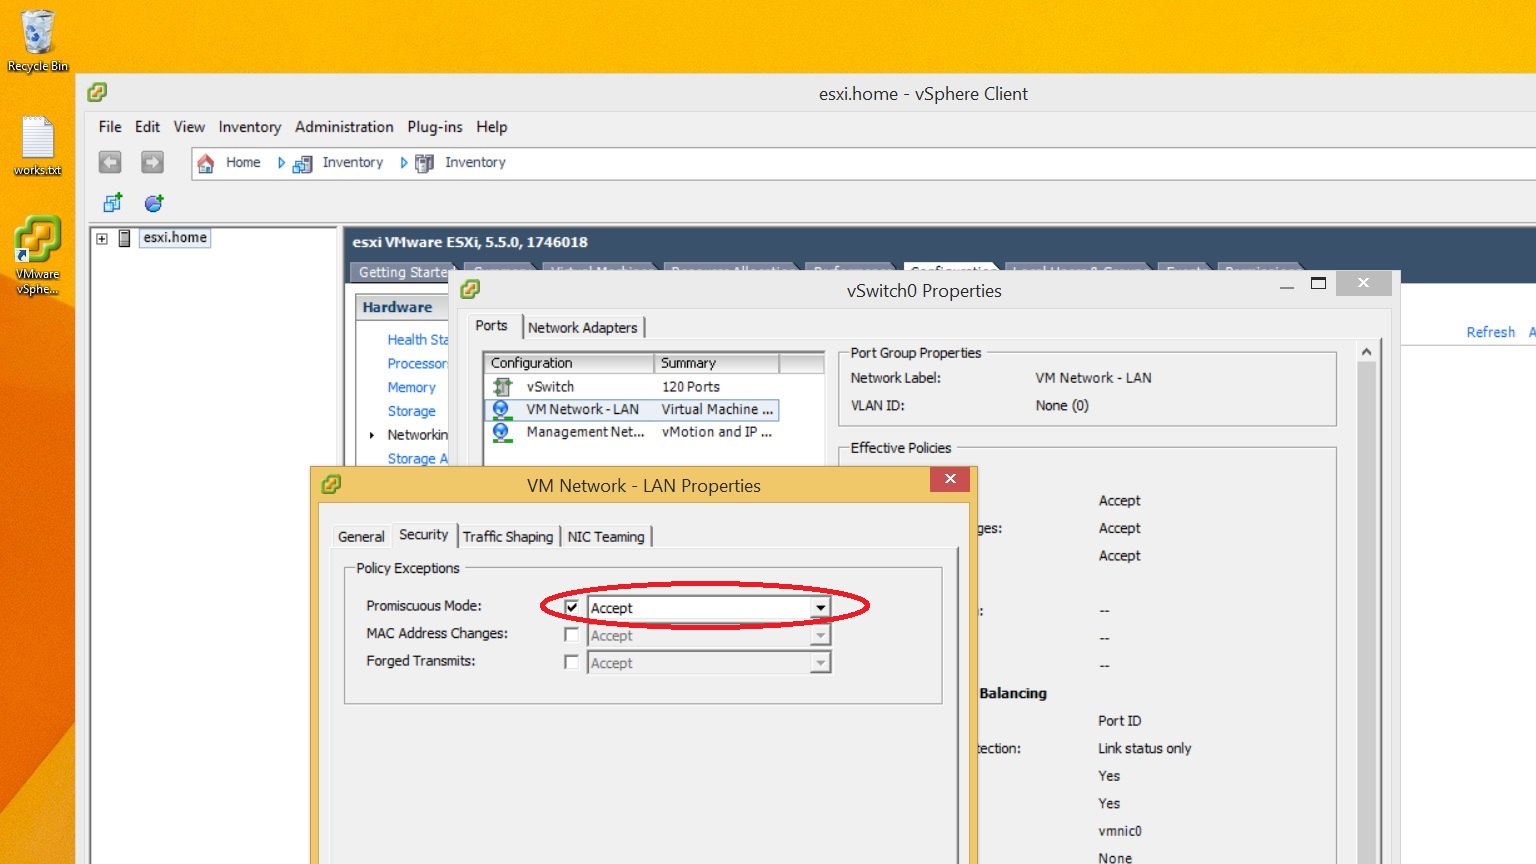Switch to the NIC Teaming tab
The image size is (1536, 864).
(606, 537)
